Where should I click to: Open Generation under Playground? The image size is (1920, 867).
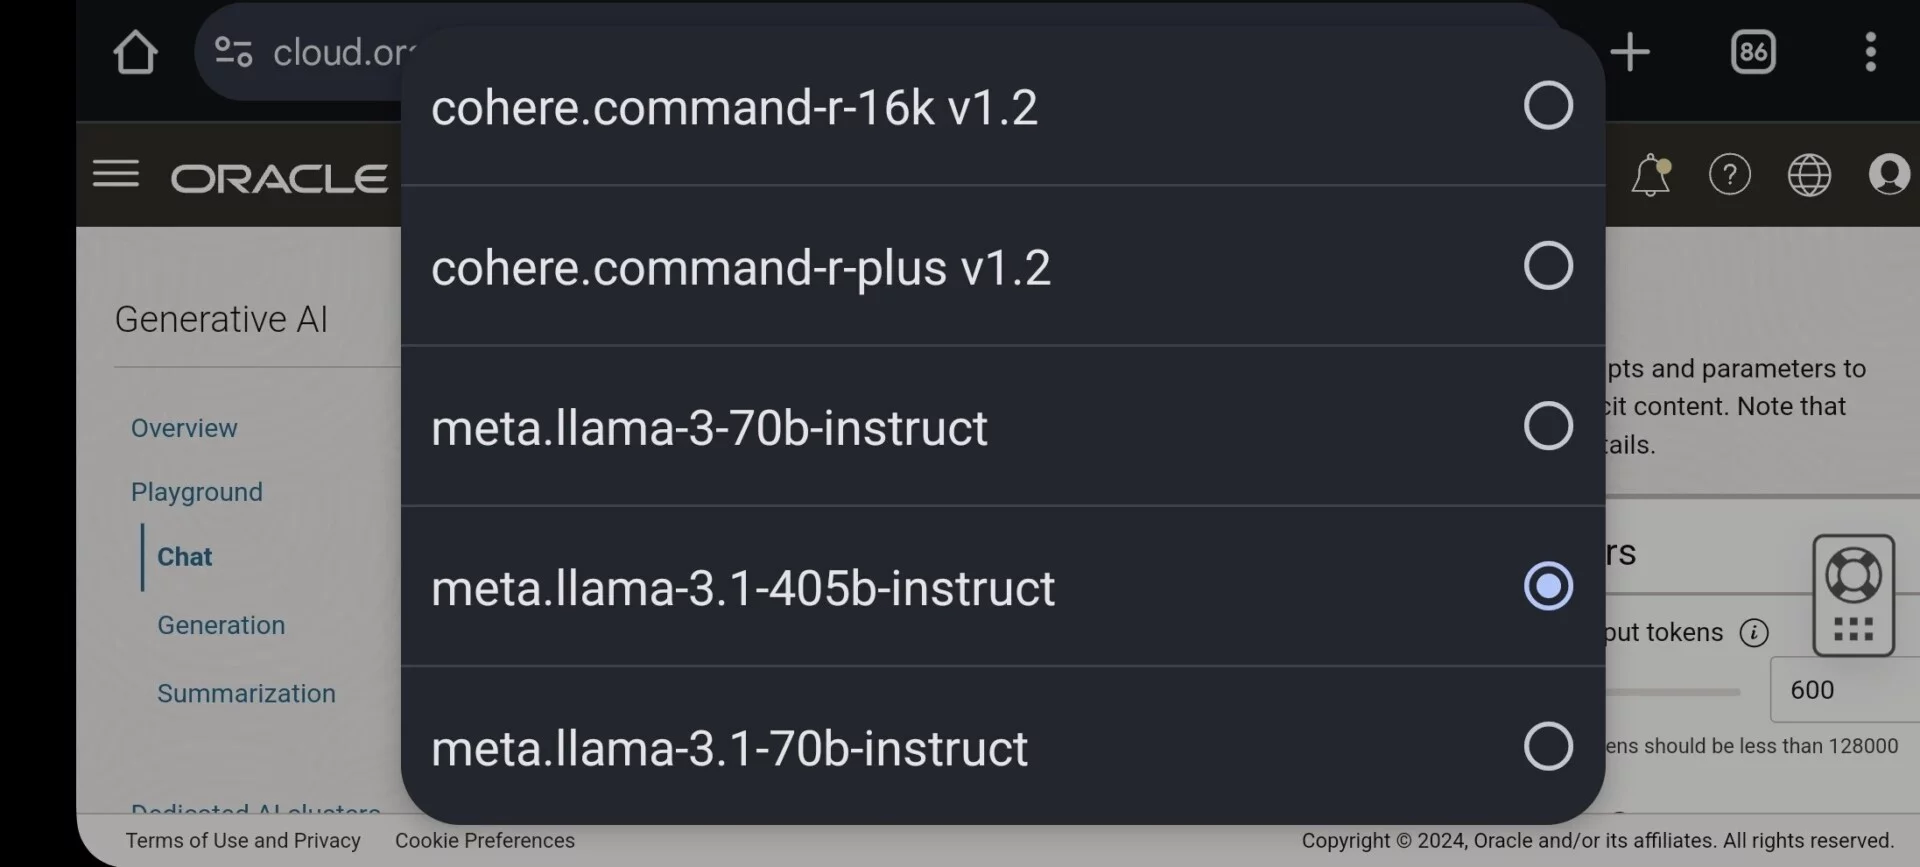[x=221, y=625]
